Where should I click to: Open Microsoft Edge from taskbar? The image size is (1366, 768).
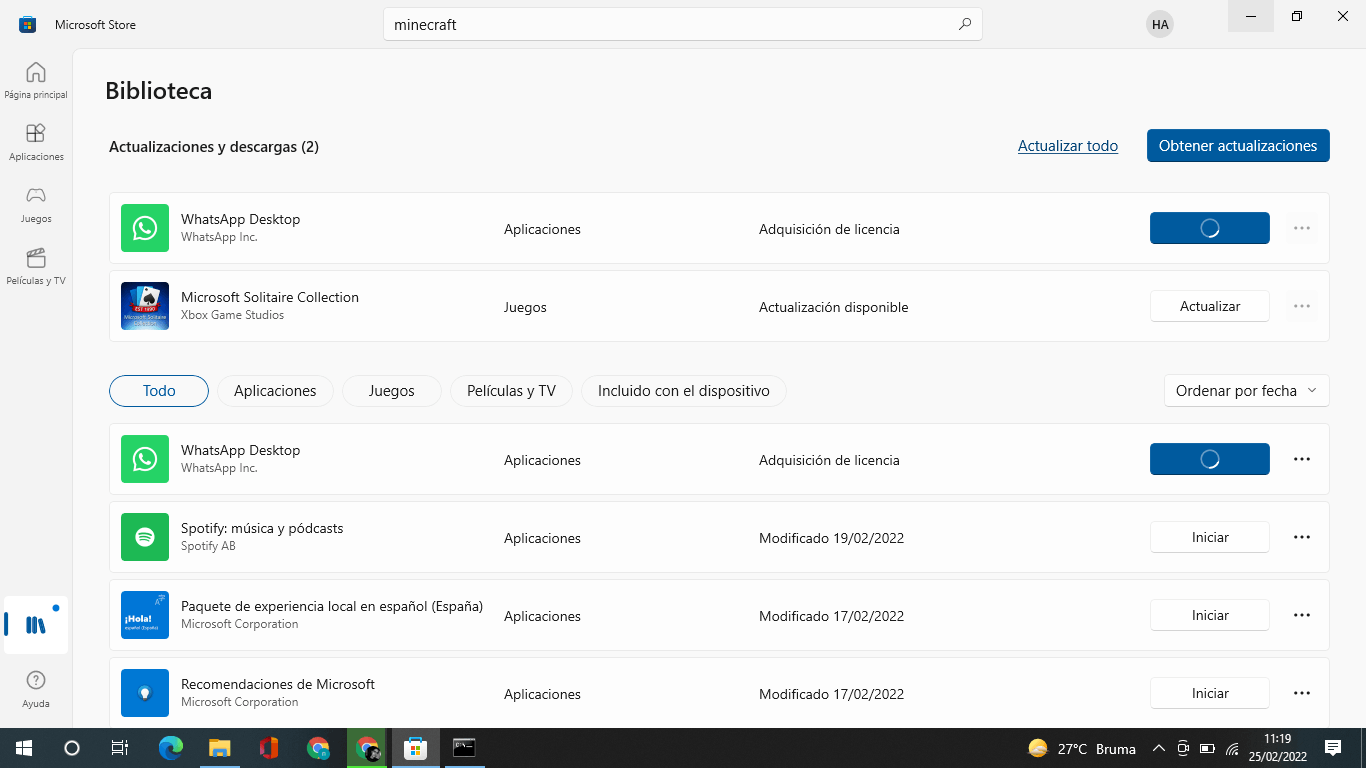pyautogui.click(x=171, y=748)
